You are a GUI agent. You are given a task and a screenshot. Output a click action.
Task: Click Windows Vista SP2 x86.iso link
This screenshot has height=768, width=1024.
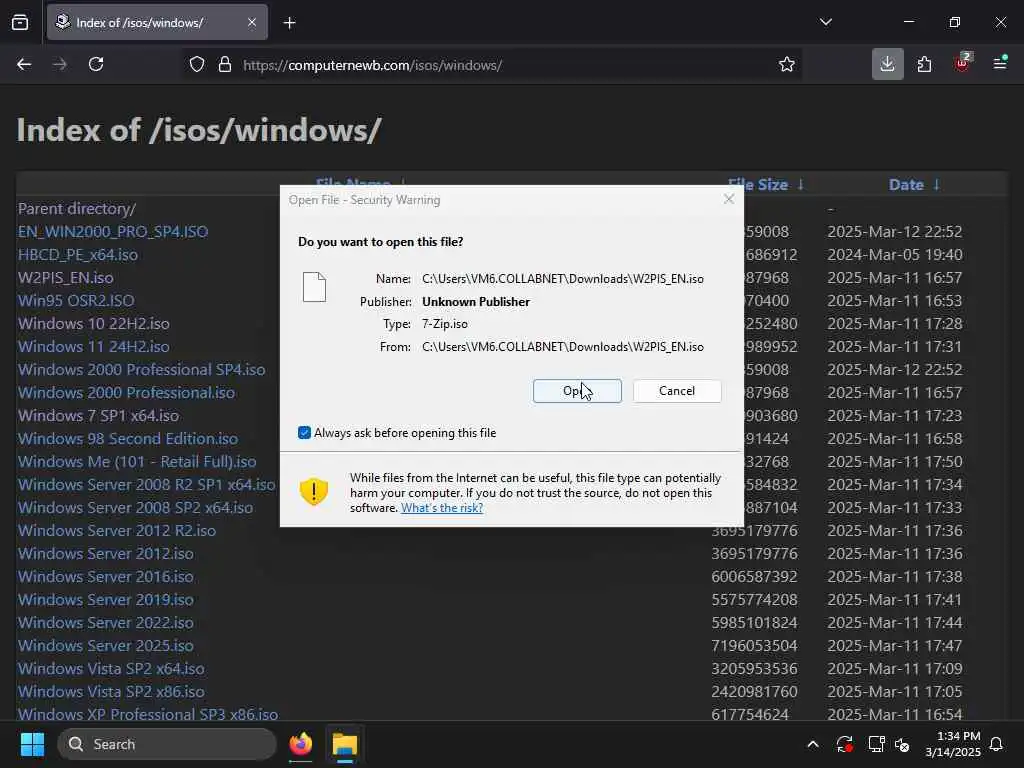pos(111,691)
